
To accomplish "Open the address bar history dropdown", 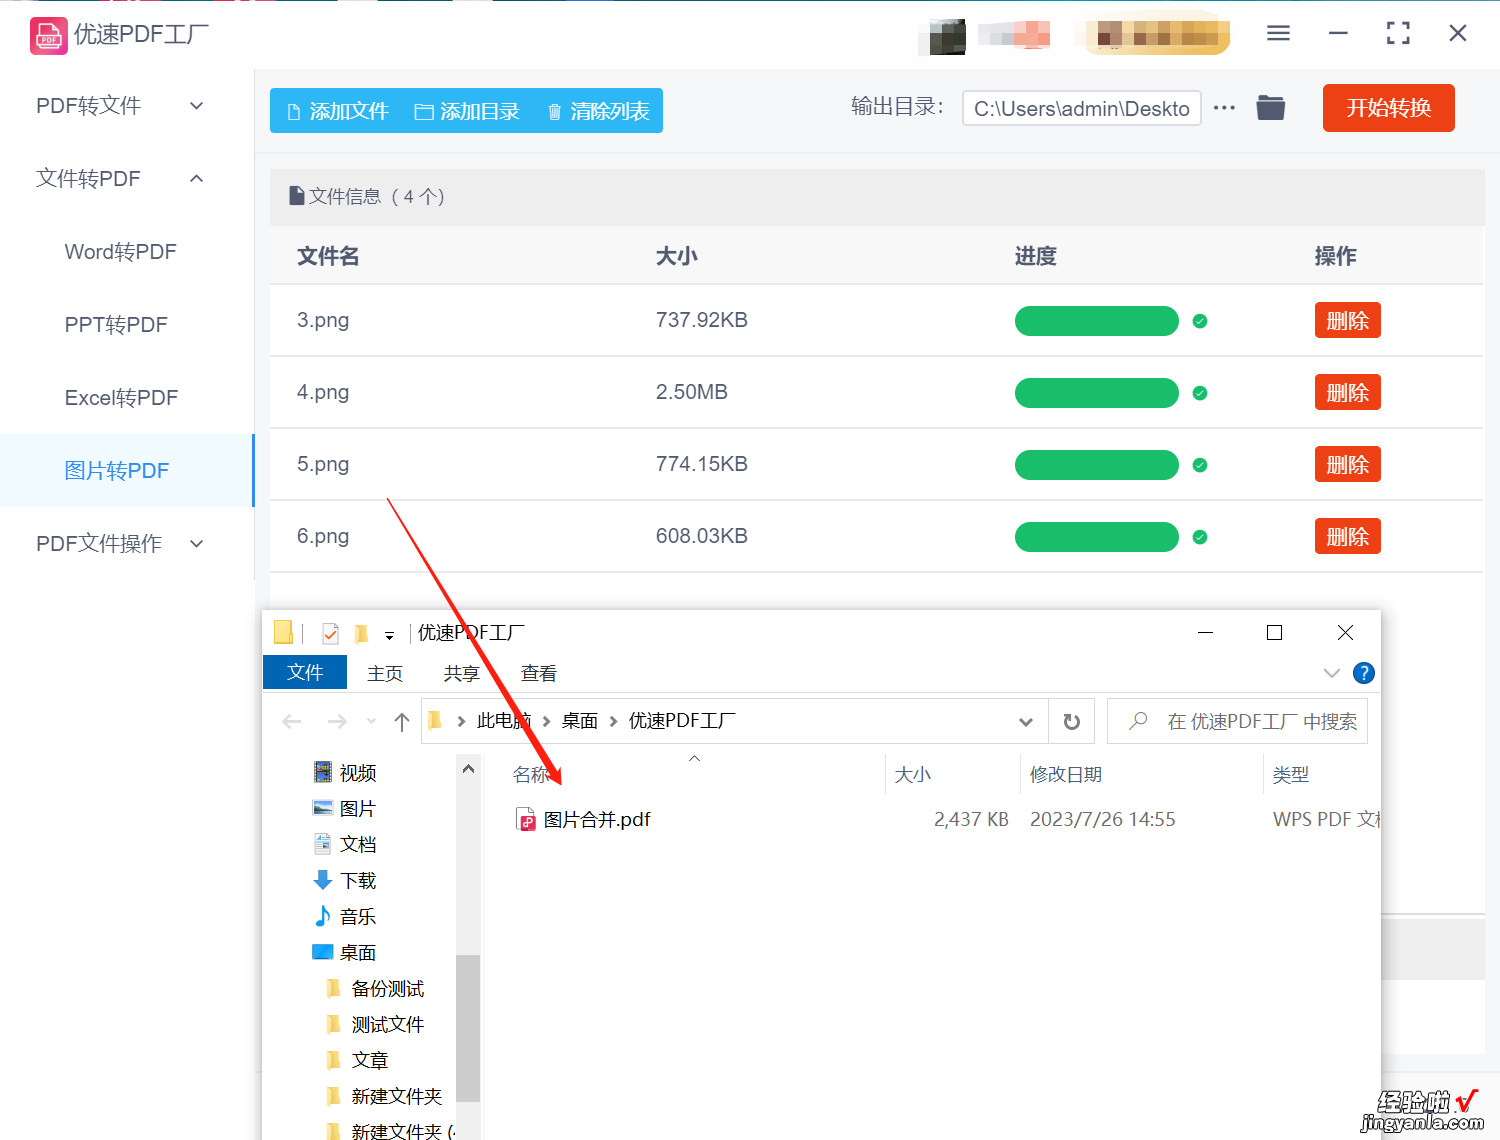I will [1025, 722].
